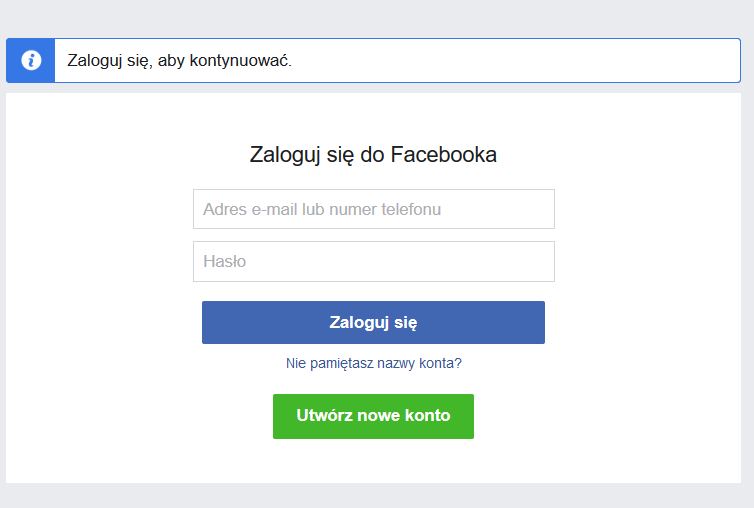Viewport: 754px width, 508px height.
Task: Activate the text box above the 'Hasło' field
Action: [373, 209]
